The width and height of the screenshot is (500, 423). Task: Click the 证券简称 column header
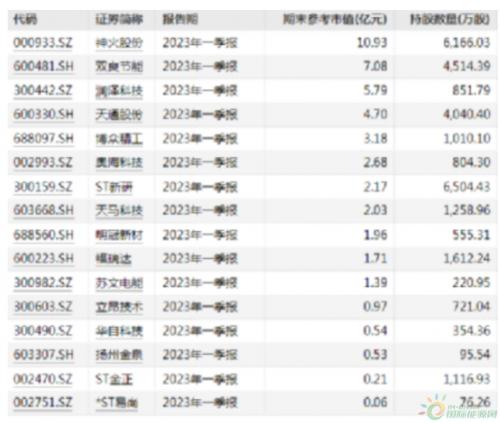[119, 19]
